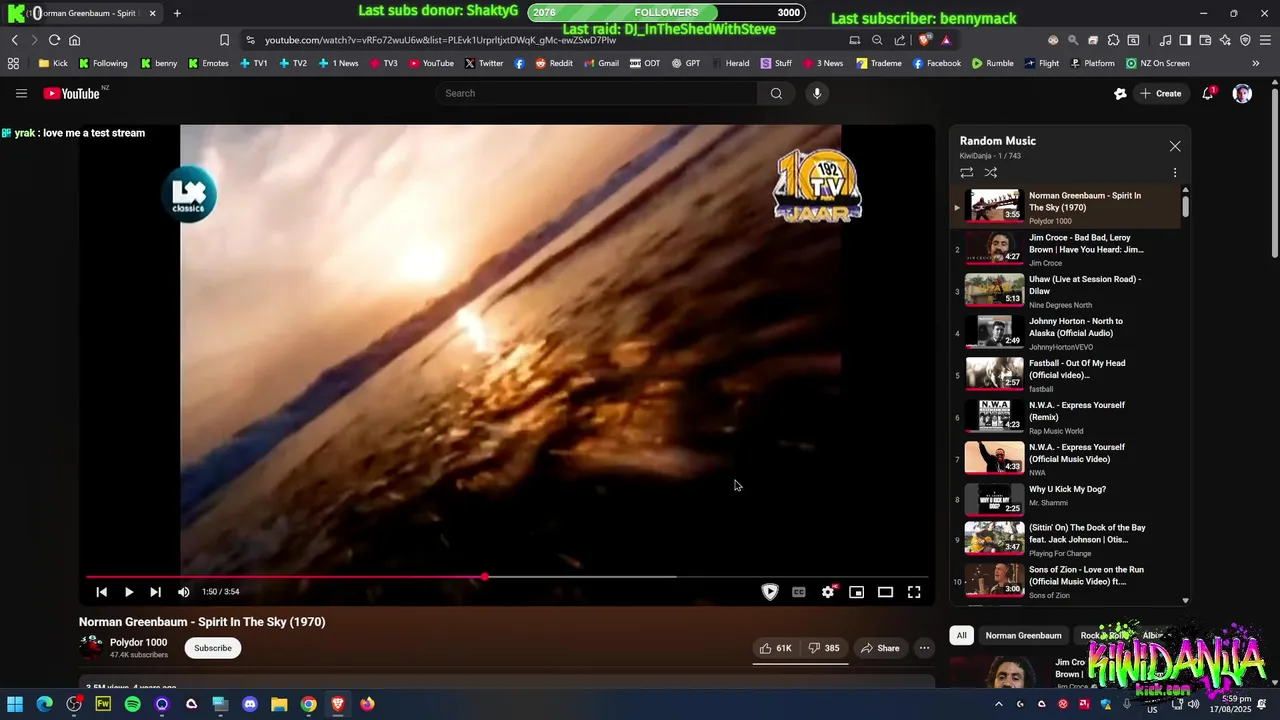Enter full screen mode

click(x=914, y=592)
